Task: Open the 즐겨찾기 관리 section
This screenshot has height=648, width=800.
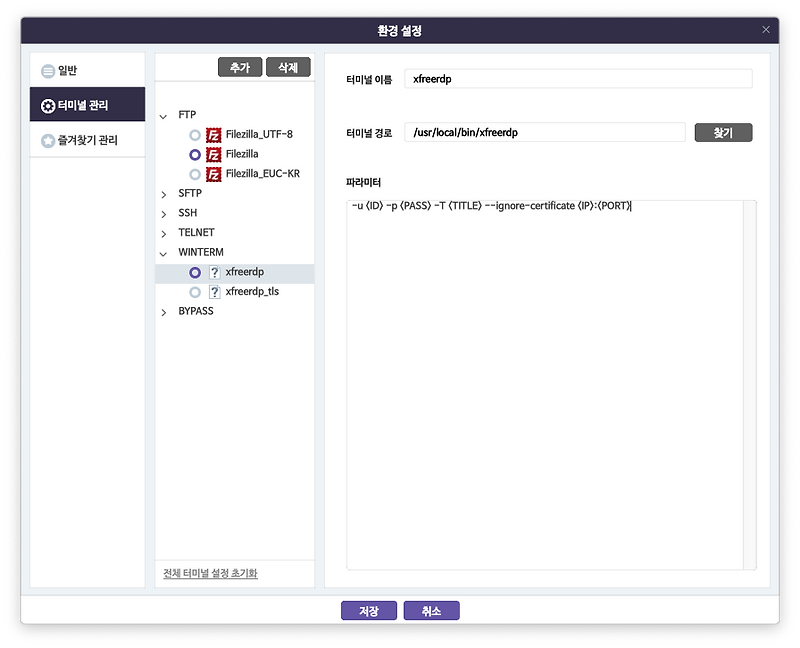Action: click(x=85, y=141)
